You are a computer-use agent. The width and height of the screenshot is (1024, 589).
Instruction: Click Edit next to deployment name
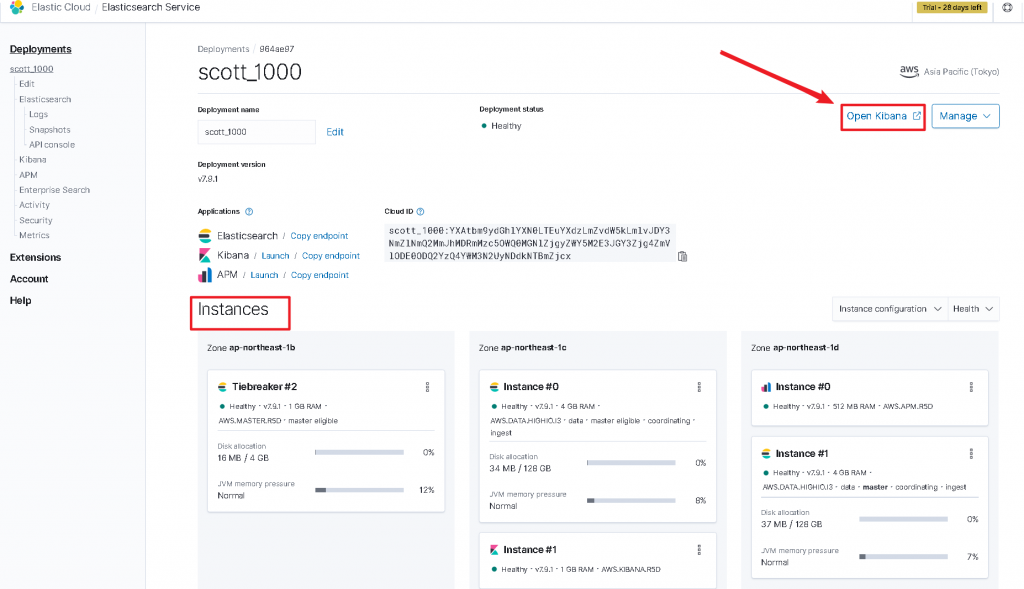[335, 132]
